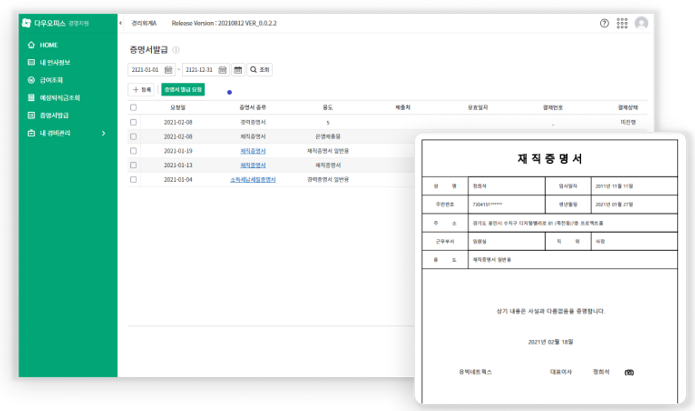This screenshot has height=411, width=695.
Task: Open calendar picker in end date field
Action: [x=223, y=70]
